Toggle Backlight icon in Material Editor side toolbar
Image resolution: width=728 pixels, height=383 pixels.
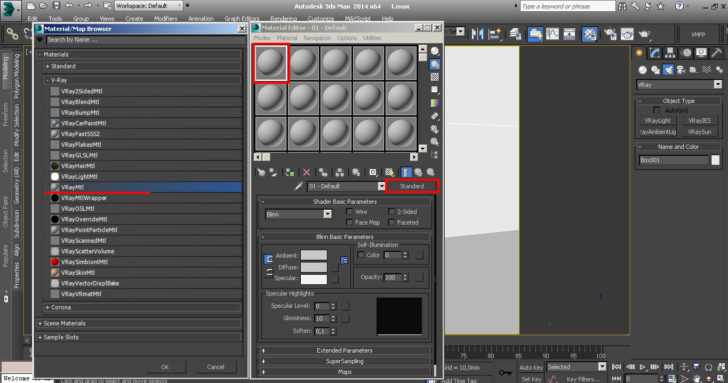pos(435,65)
